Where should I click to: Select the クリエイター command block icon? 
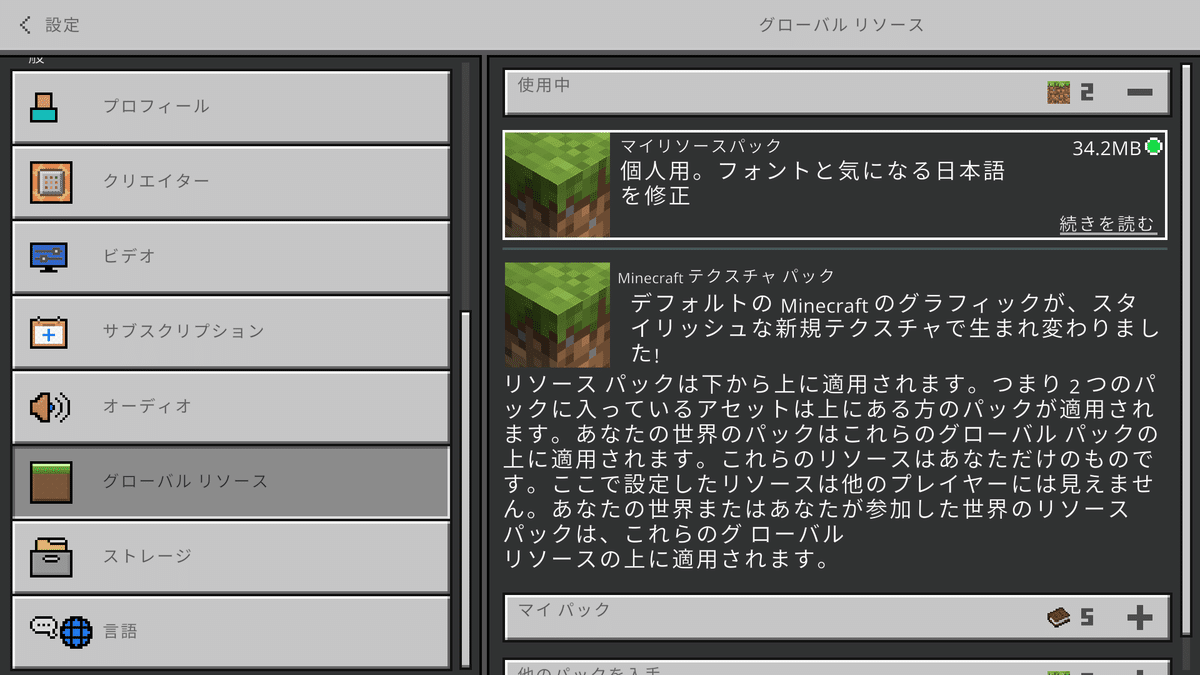tap(49, 181)
